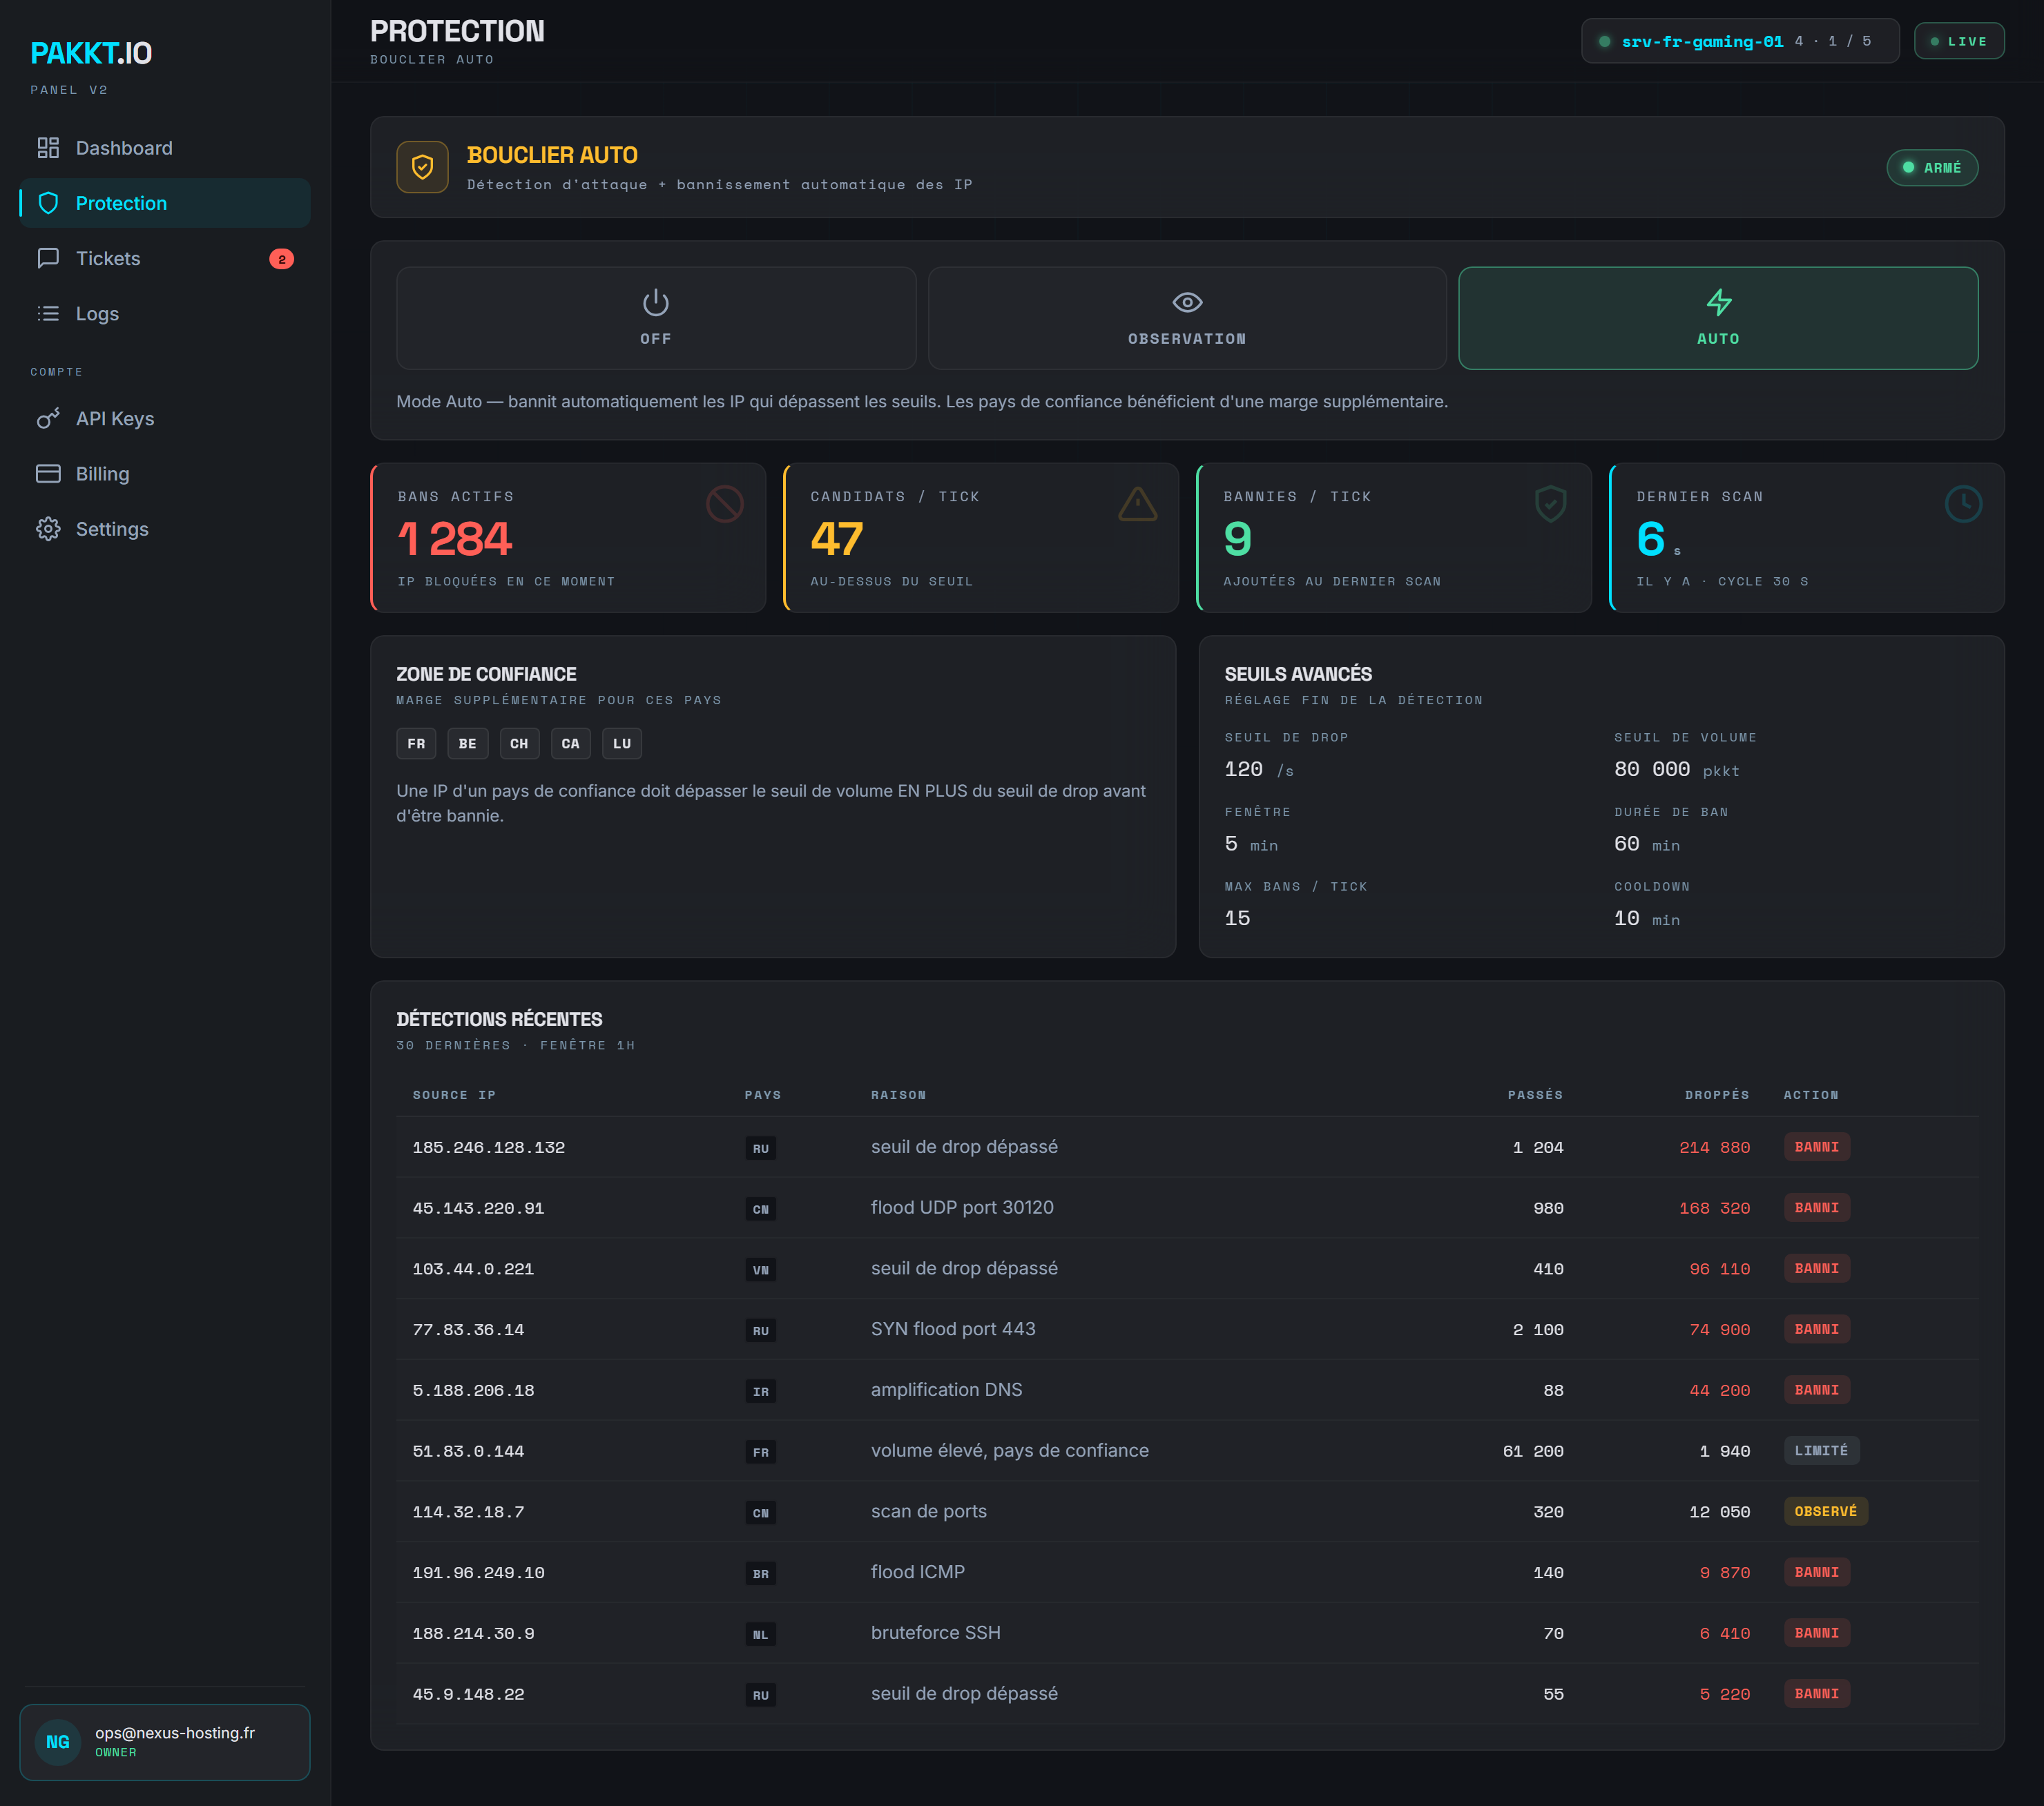Click the Bouclier Auto shield badge icon

[x=422, y=167]
